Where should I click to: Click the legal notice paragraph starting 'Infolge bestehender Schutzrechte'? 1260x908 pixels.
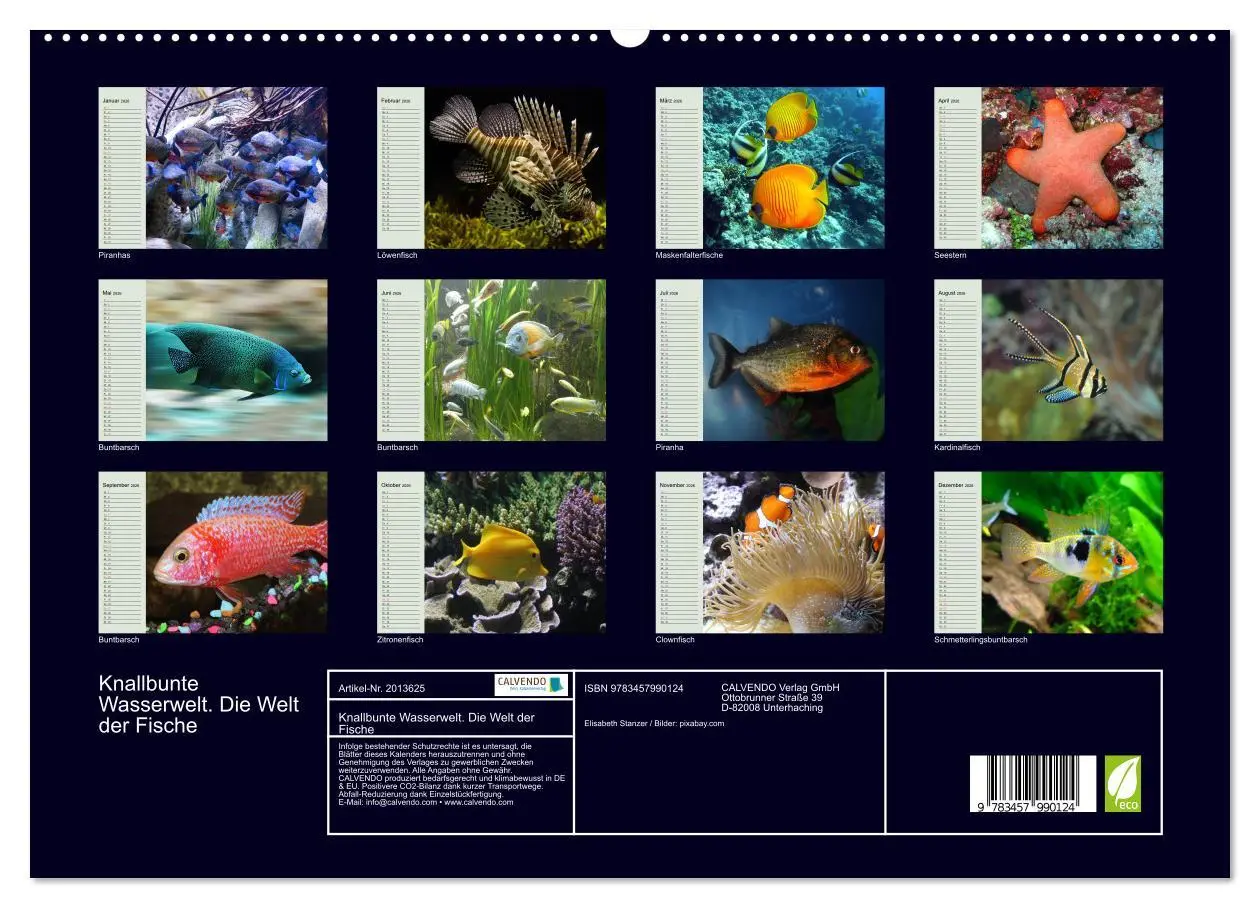click(452, 774)
